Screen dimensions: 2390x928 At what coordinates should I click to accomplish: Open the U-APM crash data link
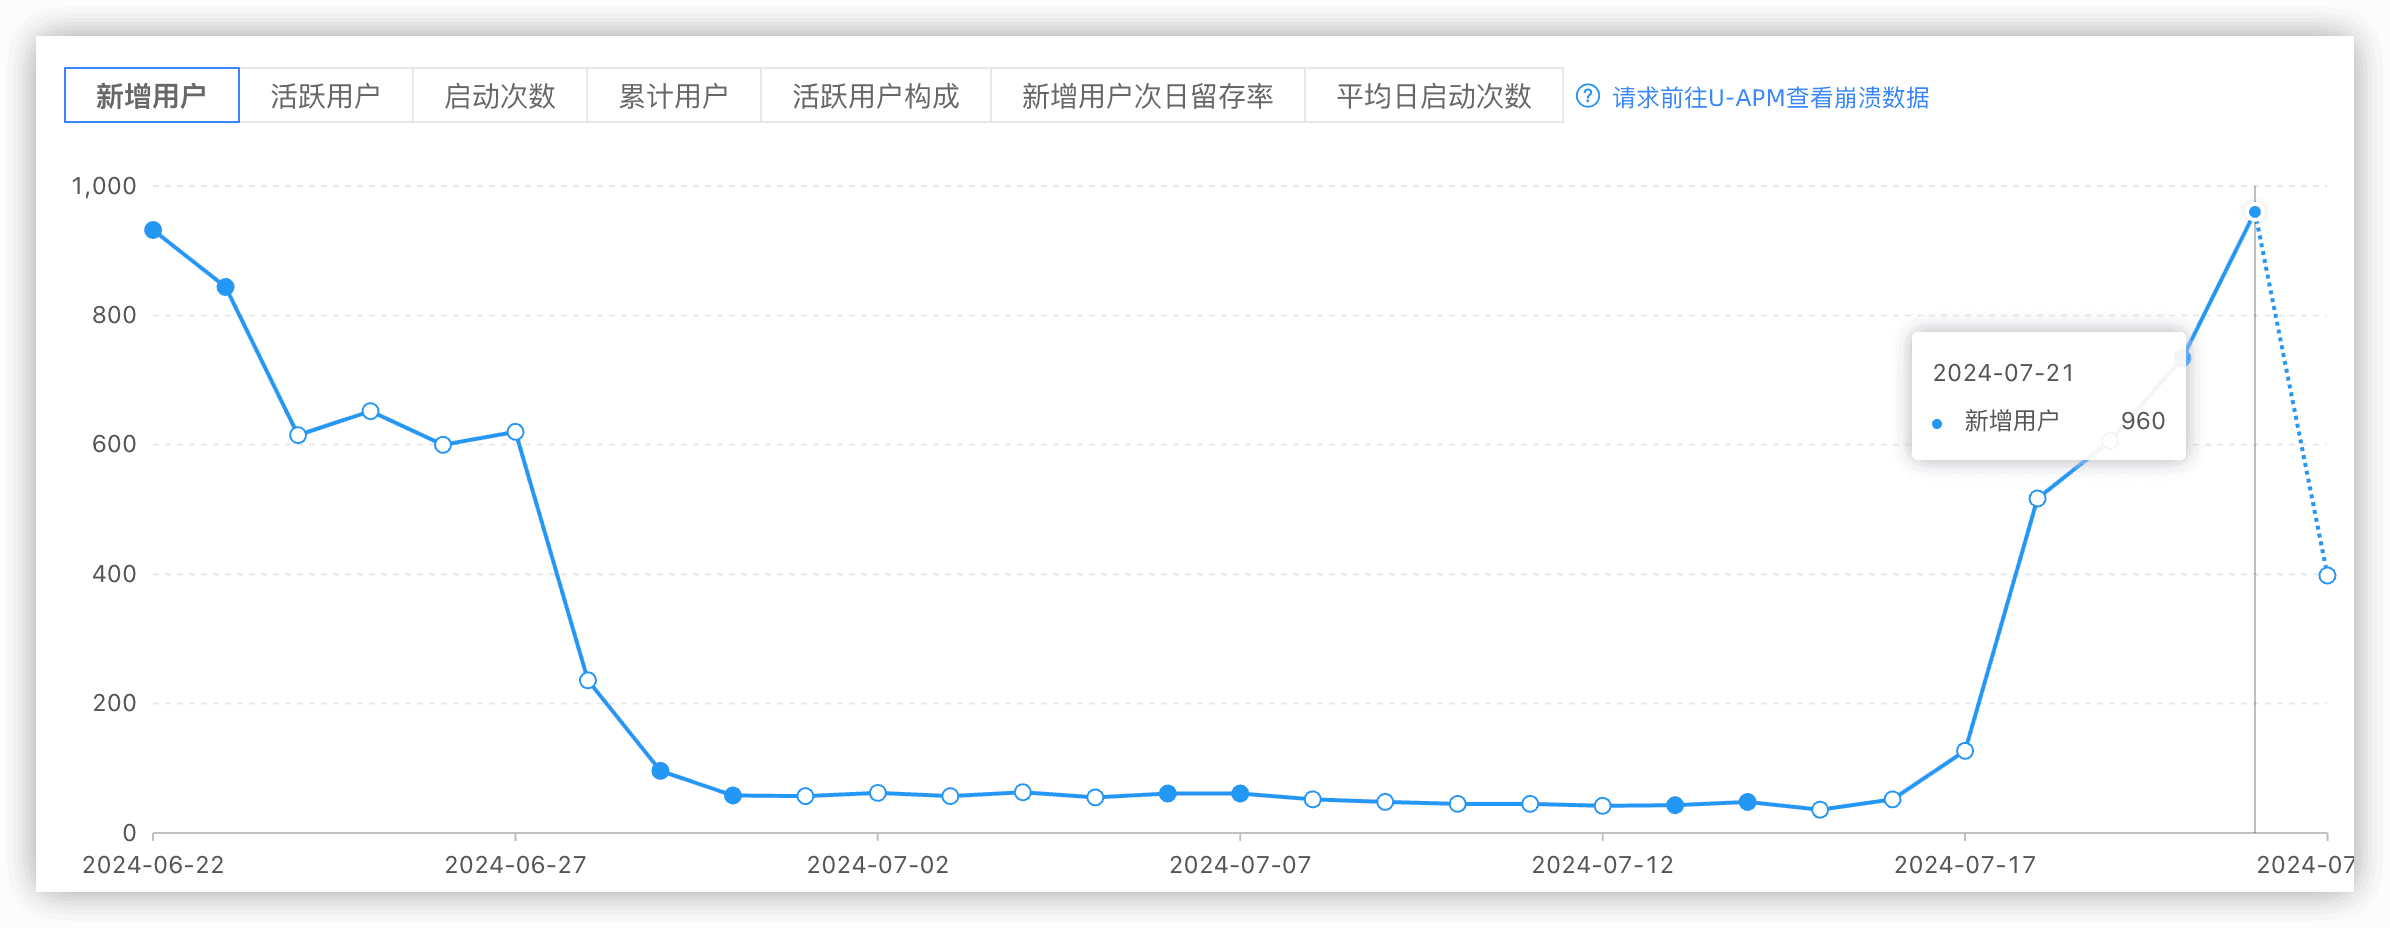click(x=1770, y=98)
